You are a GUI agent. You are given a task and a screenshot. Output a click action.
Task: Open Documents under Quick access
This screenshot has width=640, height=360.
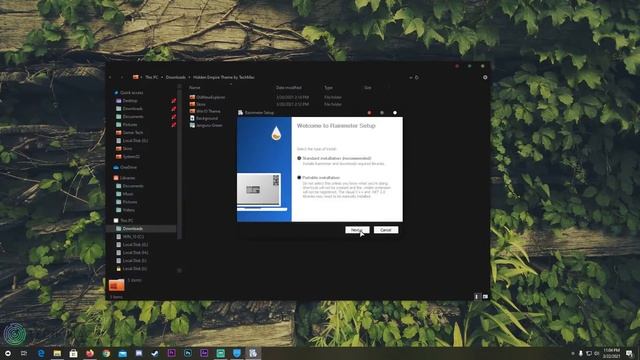click(130, 116)
